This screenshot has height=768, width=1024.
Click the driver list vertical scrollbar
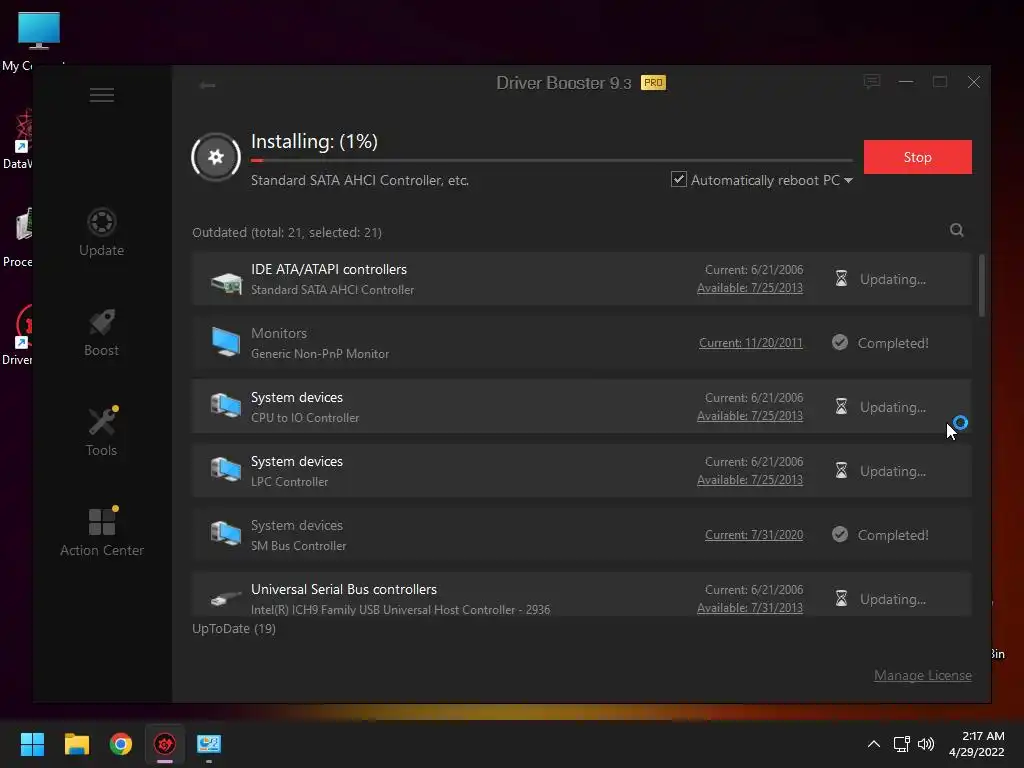pyautogui.click(x=982, y=286)
